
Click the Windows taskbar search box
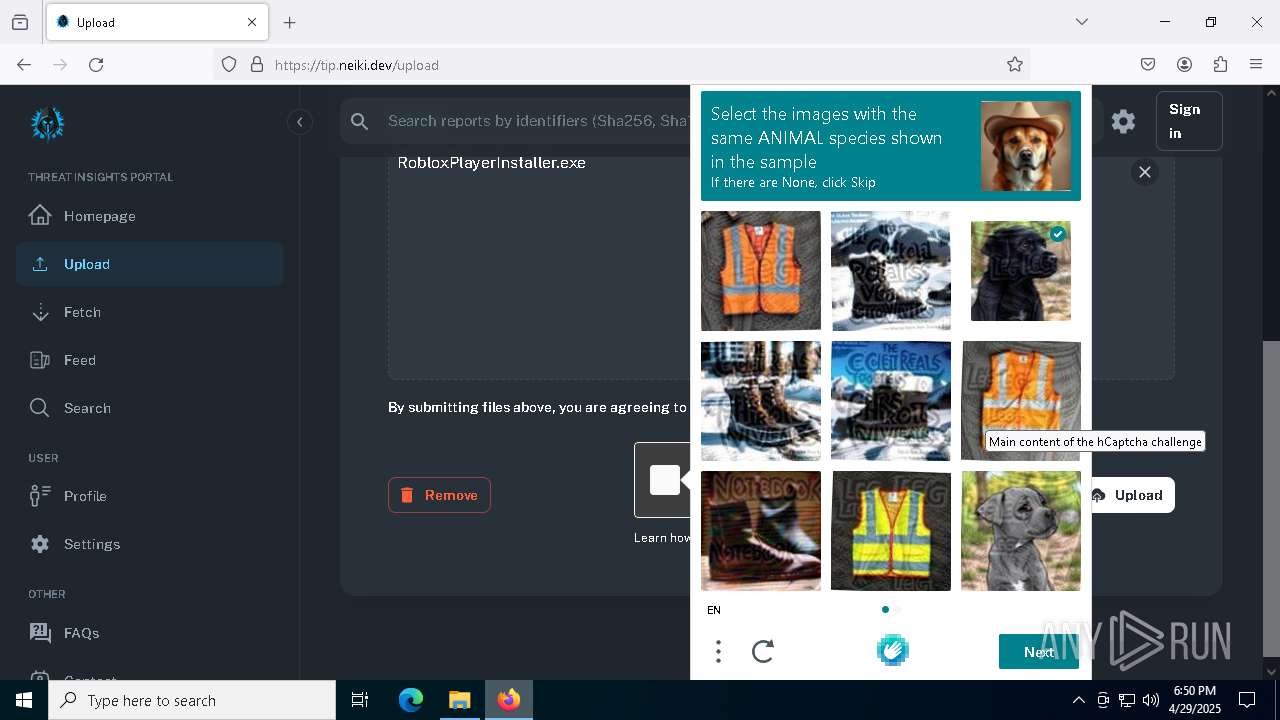(x=192, y=700)
